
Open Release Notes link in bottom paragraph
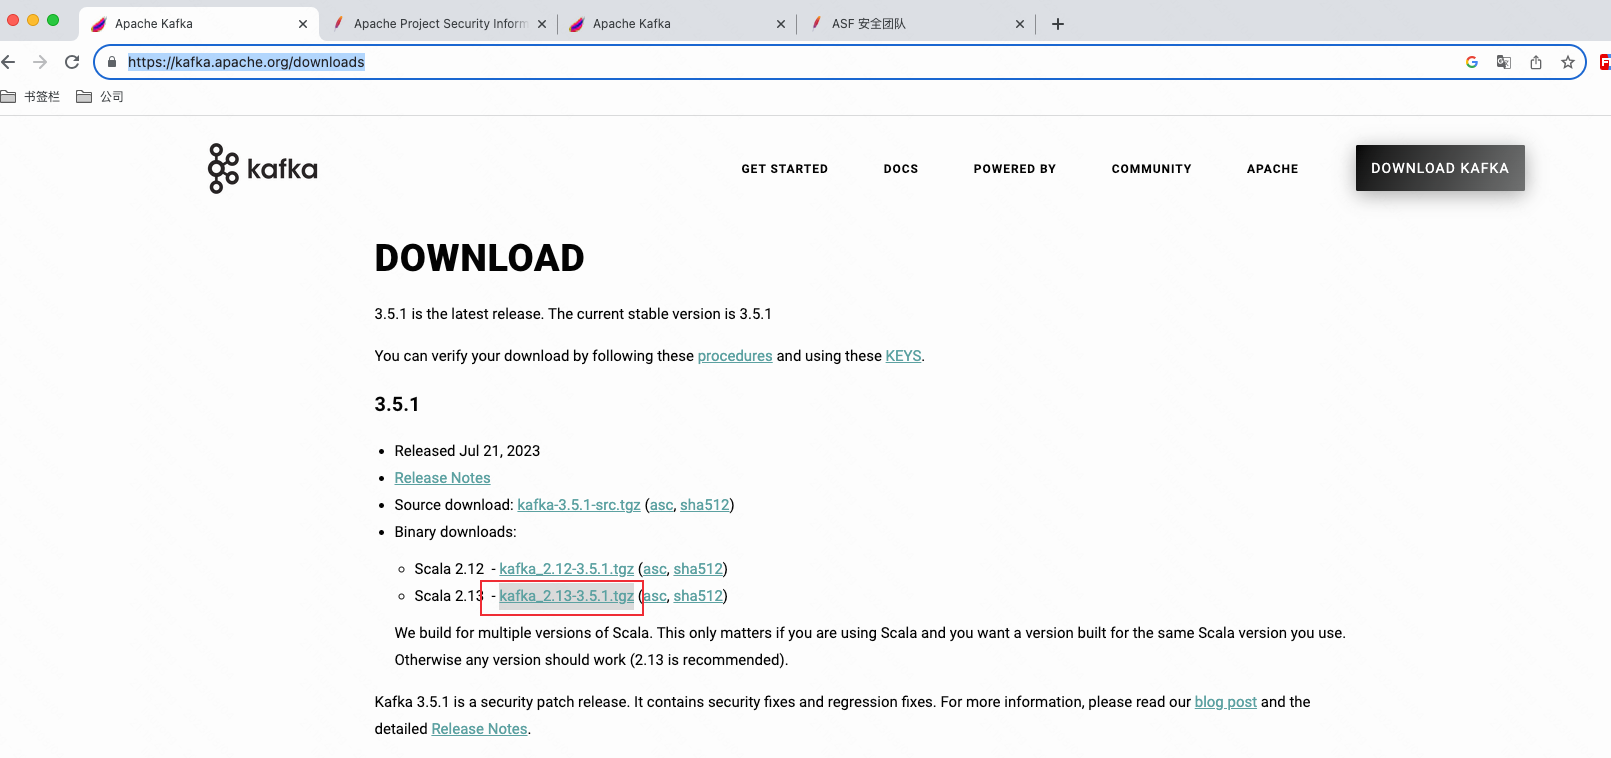coord(479,729)
